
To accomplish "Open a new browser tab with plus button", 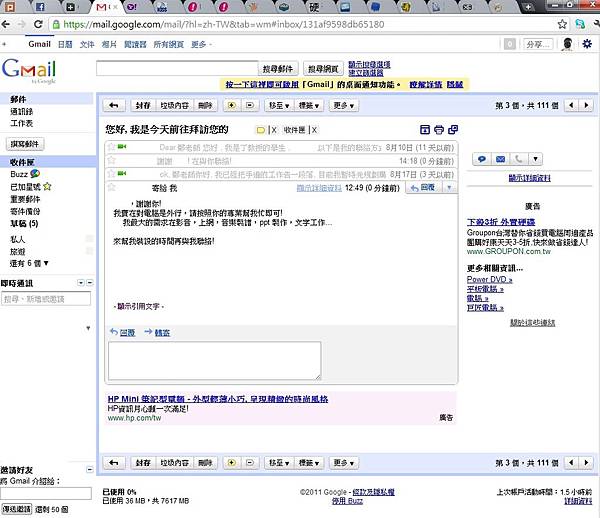I will [x=528, y=7].
